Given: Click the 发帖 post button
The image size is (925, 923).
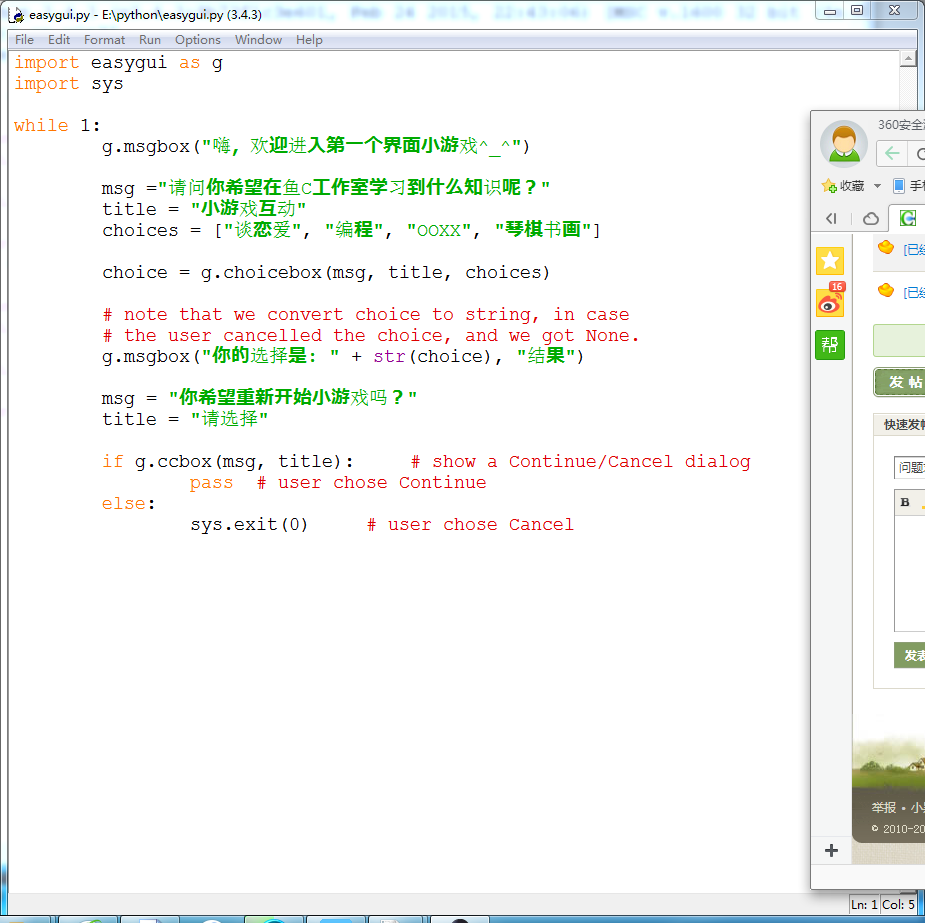Looking at the screenshot, I should point(900,382).
